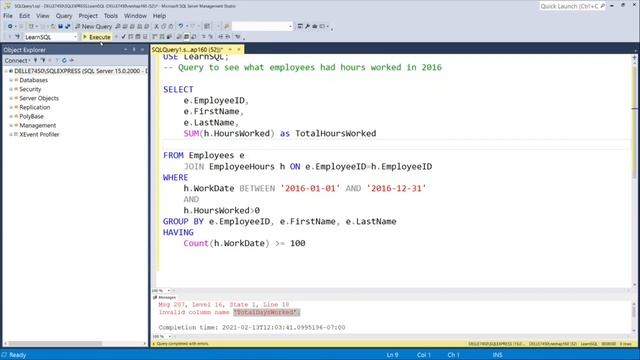The image size is (640, 360).
Task: Switch output to Results to Grid
Action: 187,37
